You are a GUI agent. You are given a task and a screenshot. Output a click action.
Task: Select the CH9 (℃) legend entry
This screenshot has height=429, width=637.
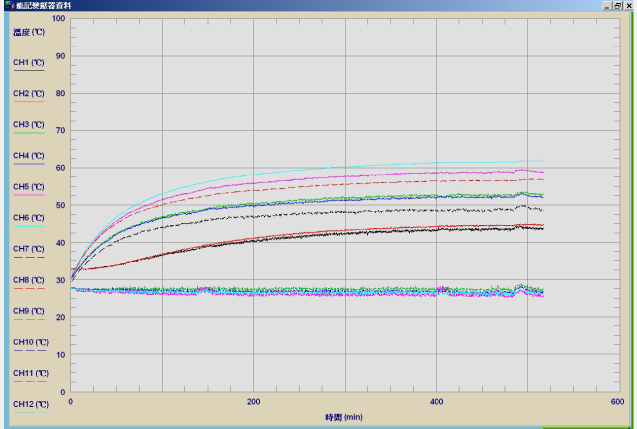(x=28, y=310)
